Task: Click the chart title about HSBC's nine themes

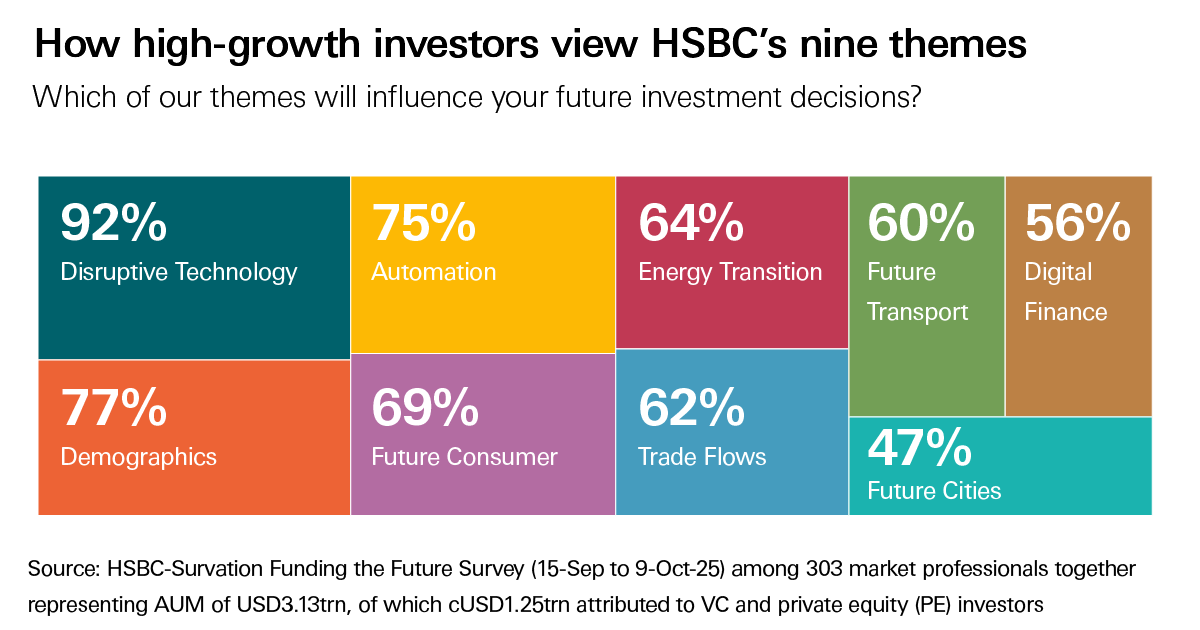Action: 530,46
